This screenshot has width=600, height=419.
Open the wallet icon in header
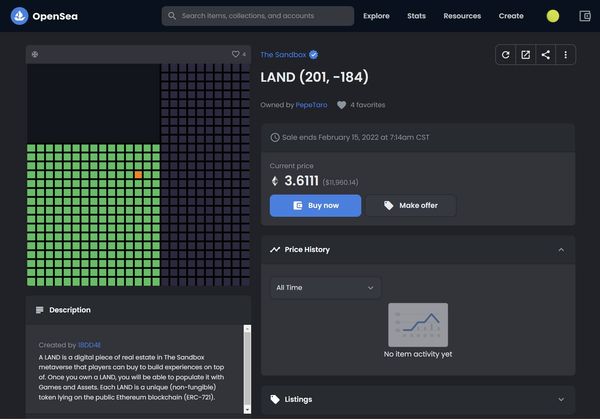coord(586,16)
